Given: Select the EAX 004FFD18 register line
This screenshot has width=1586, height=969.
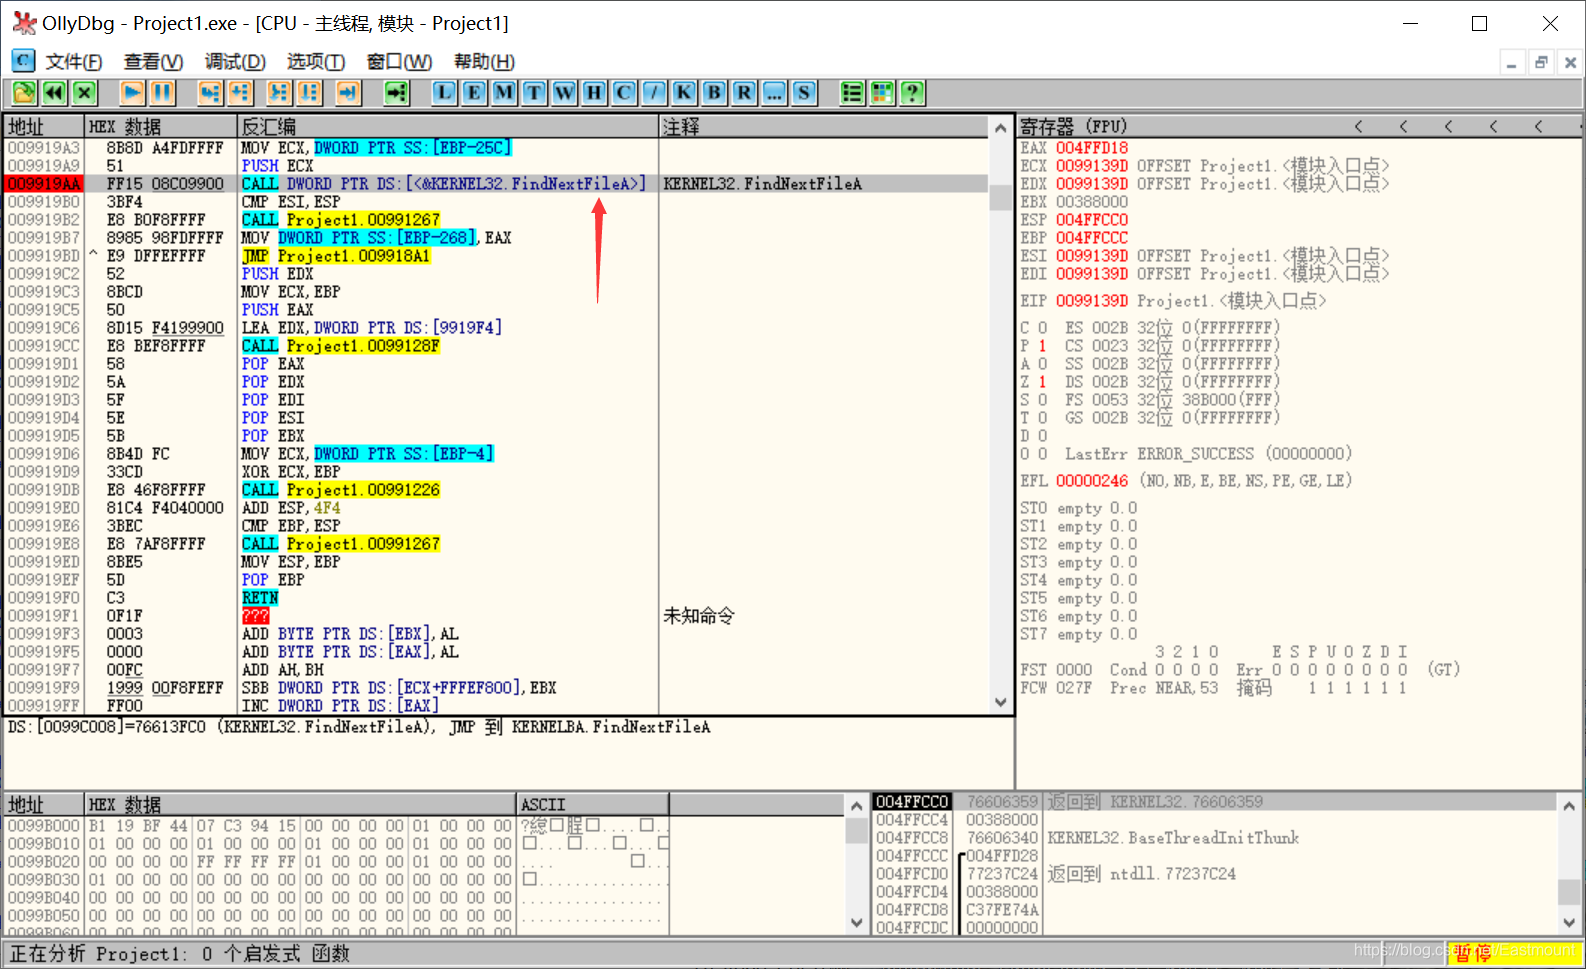Looking at the screenshot, I should 1074,148.
